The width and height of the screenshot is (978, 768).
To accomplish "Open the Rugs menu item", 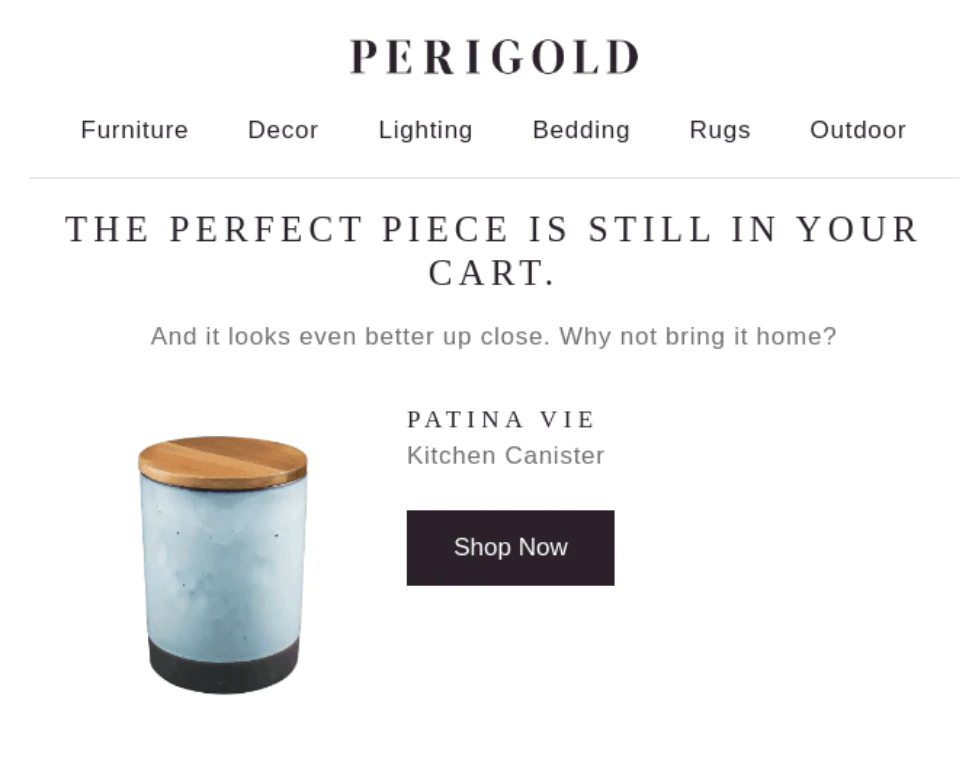I will tap(719, 130).
